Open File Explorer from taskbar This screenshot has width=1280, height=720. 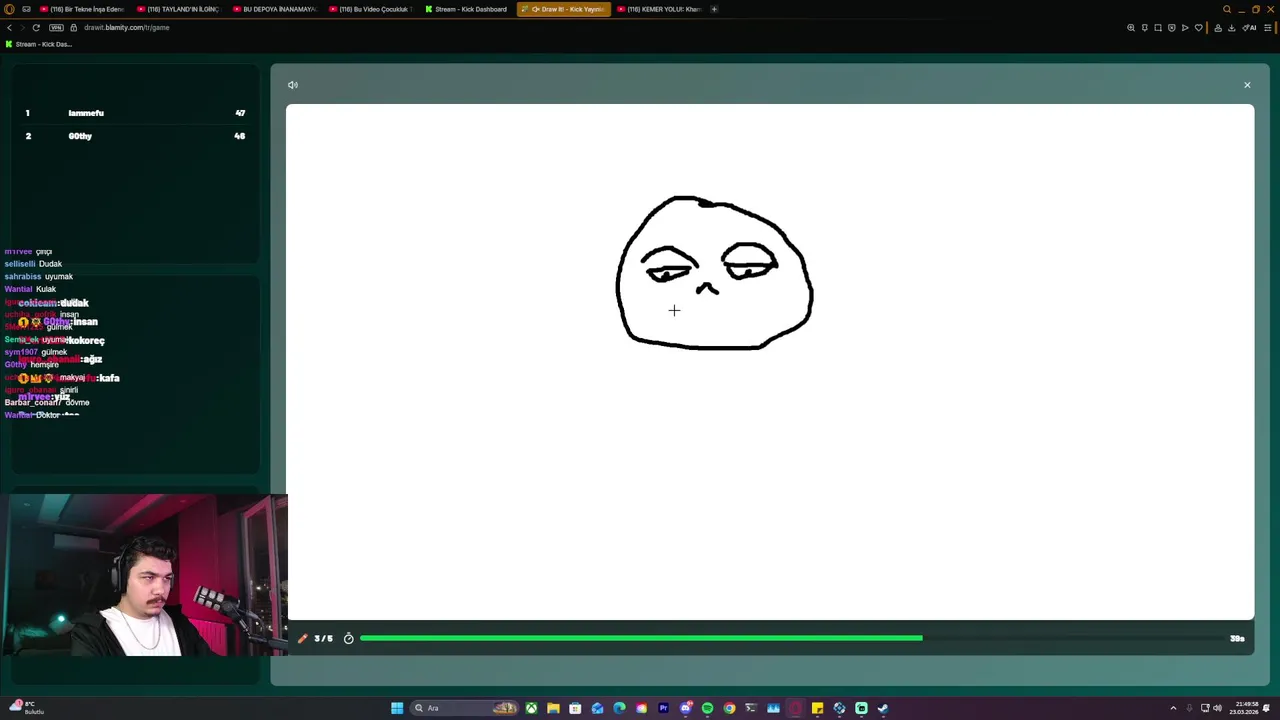click(553, 708)
